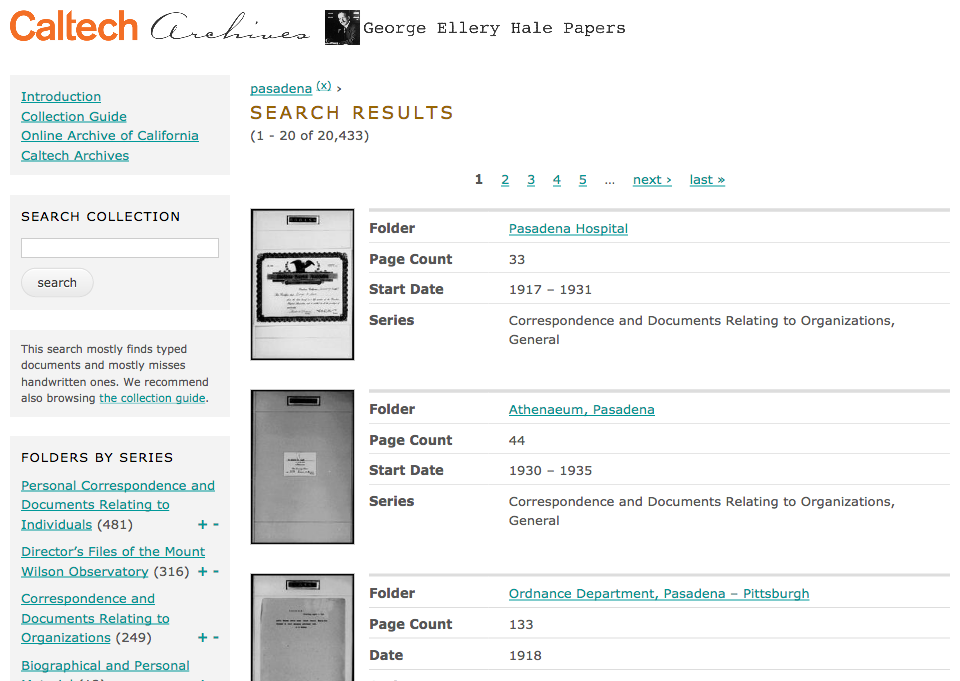Click the Caltech logo
Screen dimensions: 960x681
coord(73,27)
